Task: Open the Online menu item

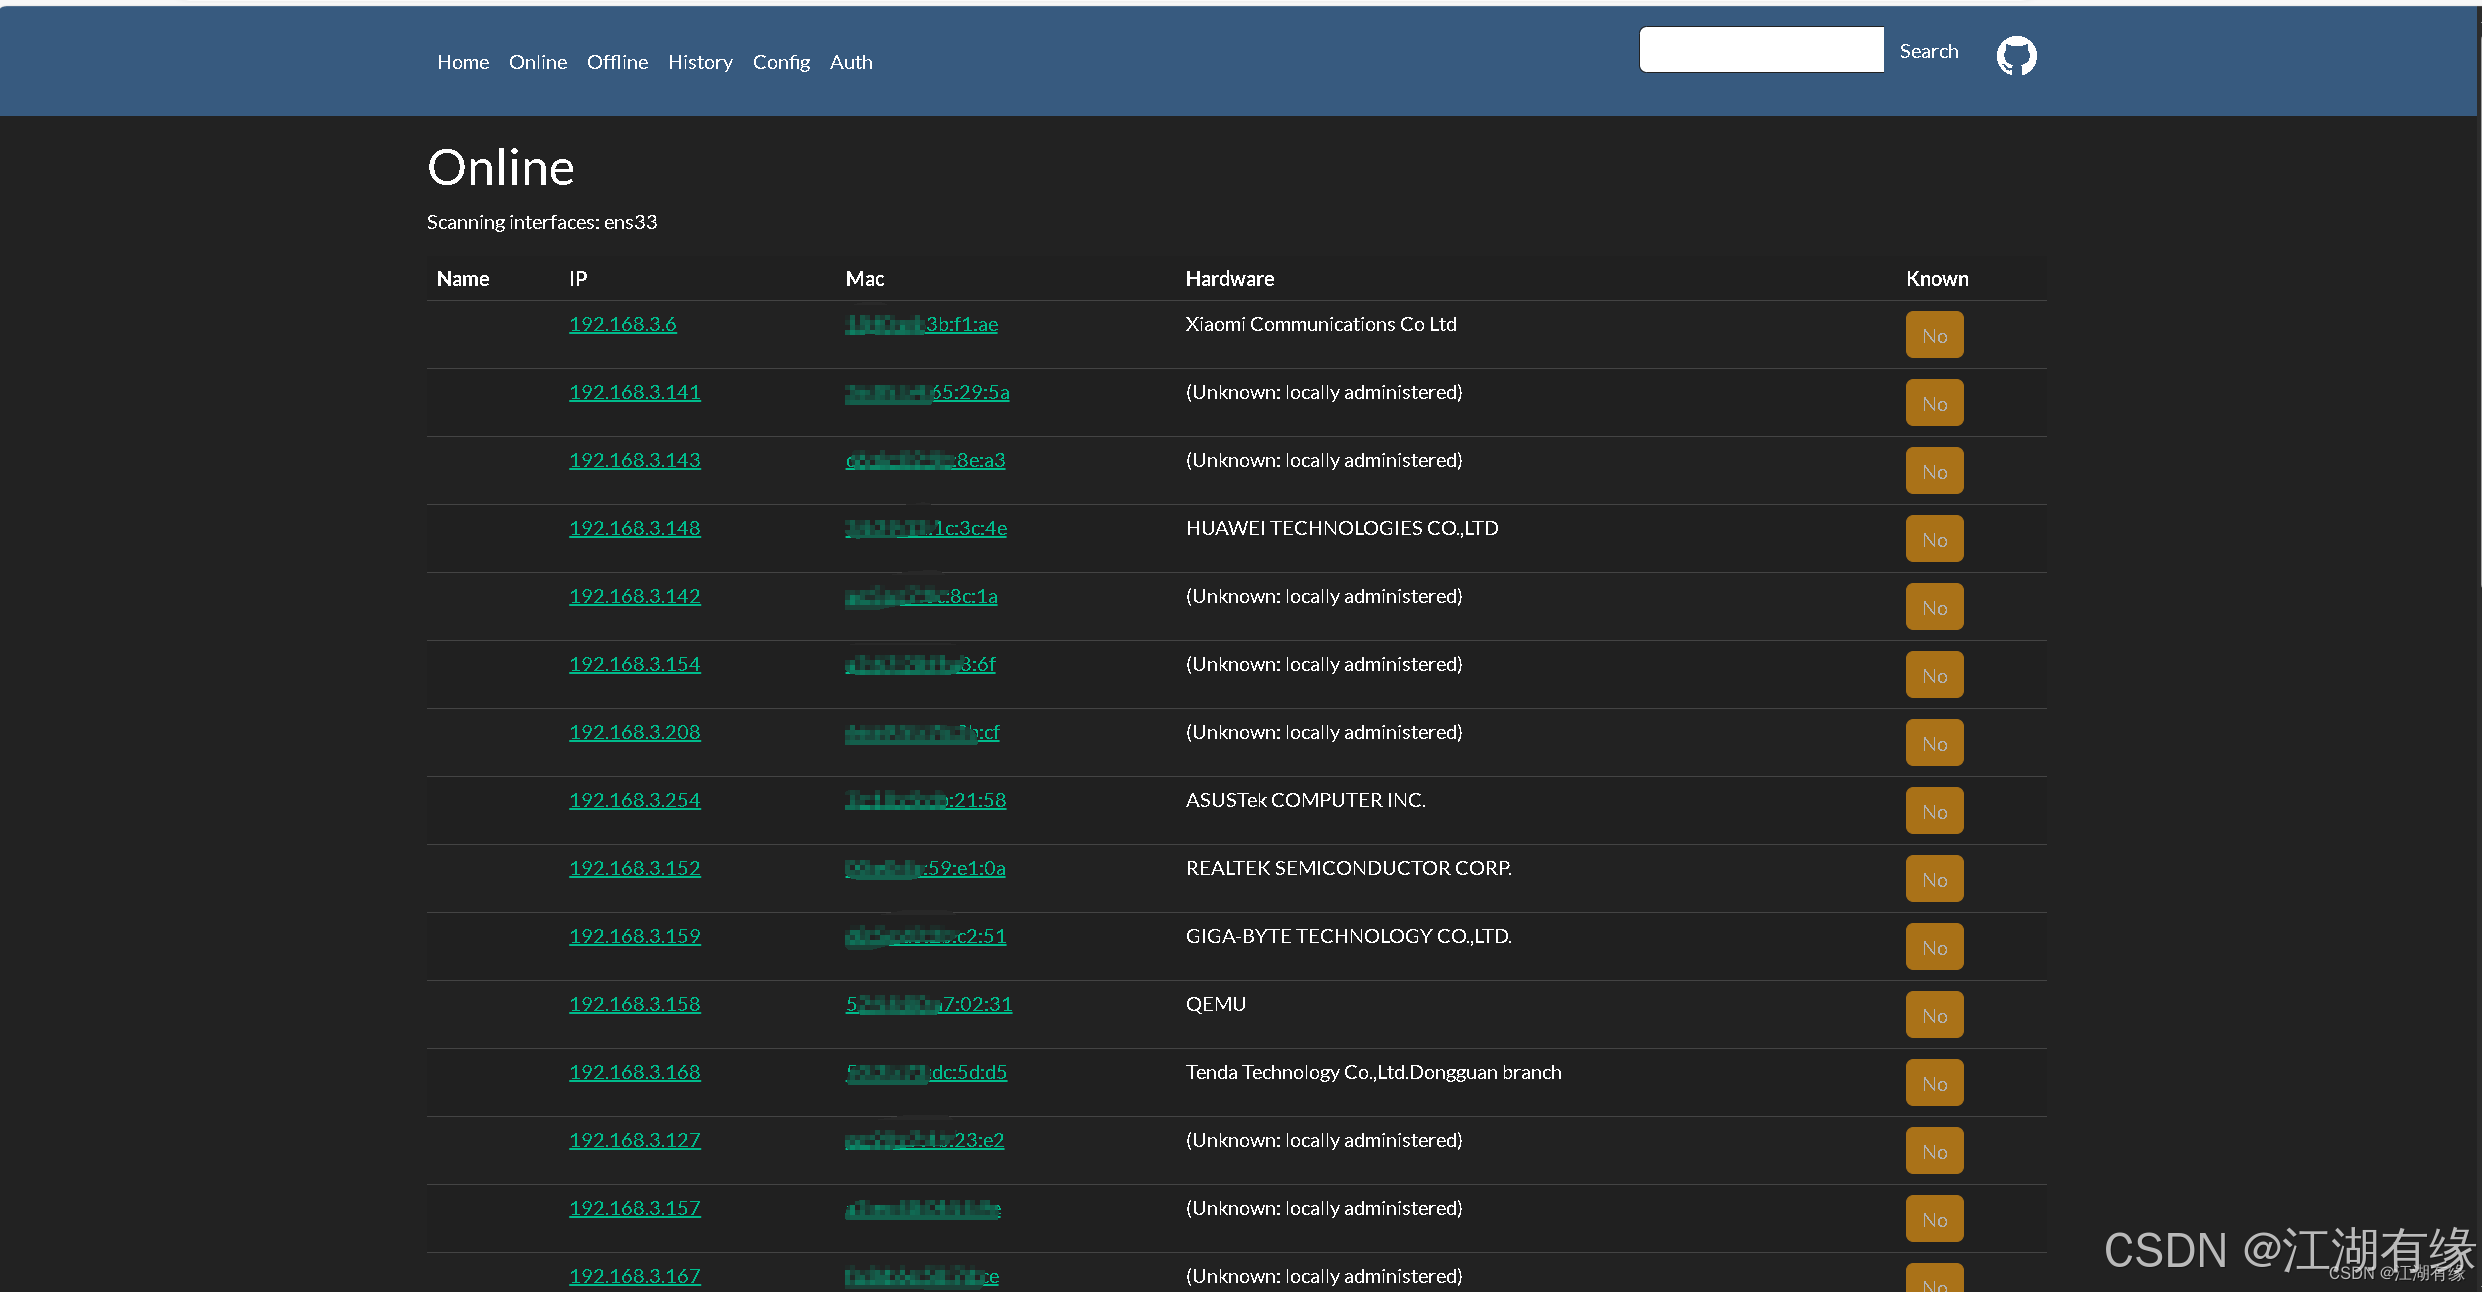Action: [x=538, y=62]
